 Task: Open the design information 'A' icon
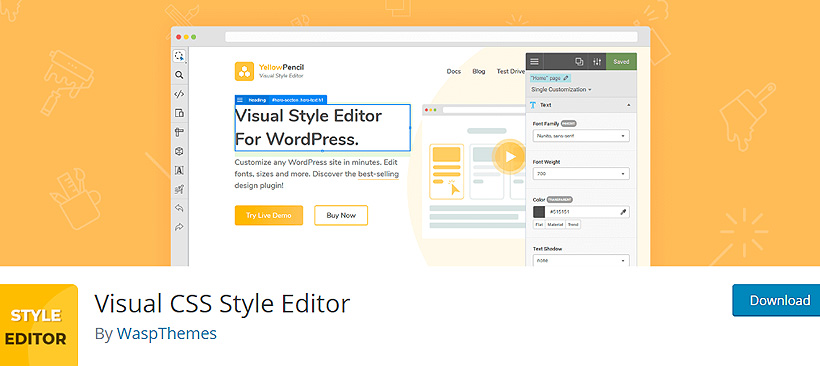[179, 170]
